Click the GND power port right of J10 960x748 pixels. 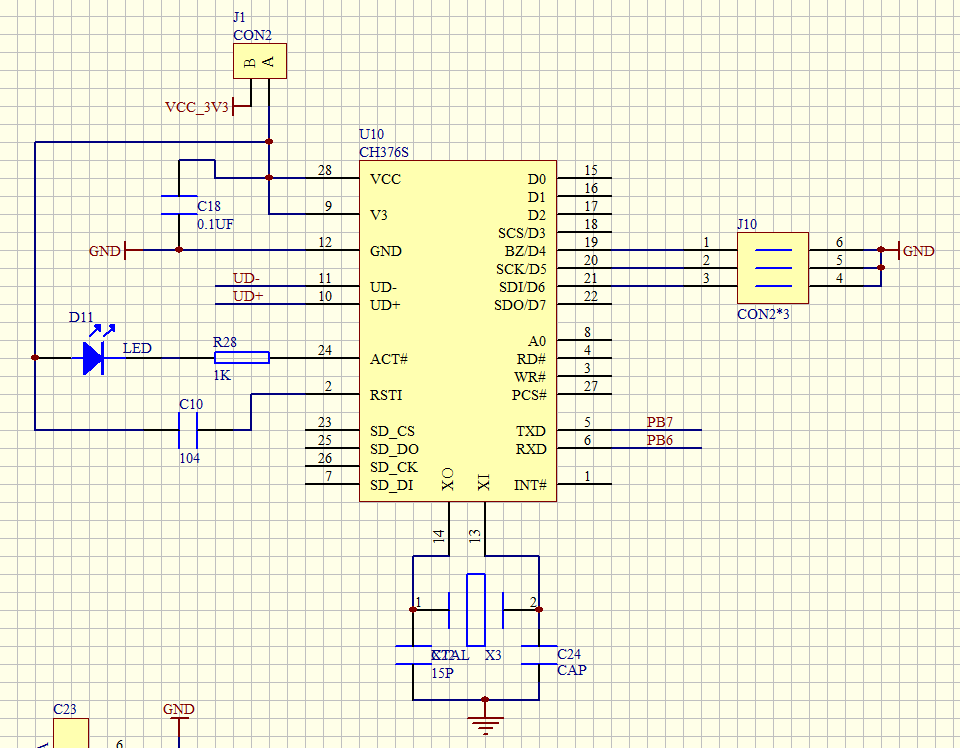(918, 251)
